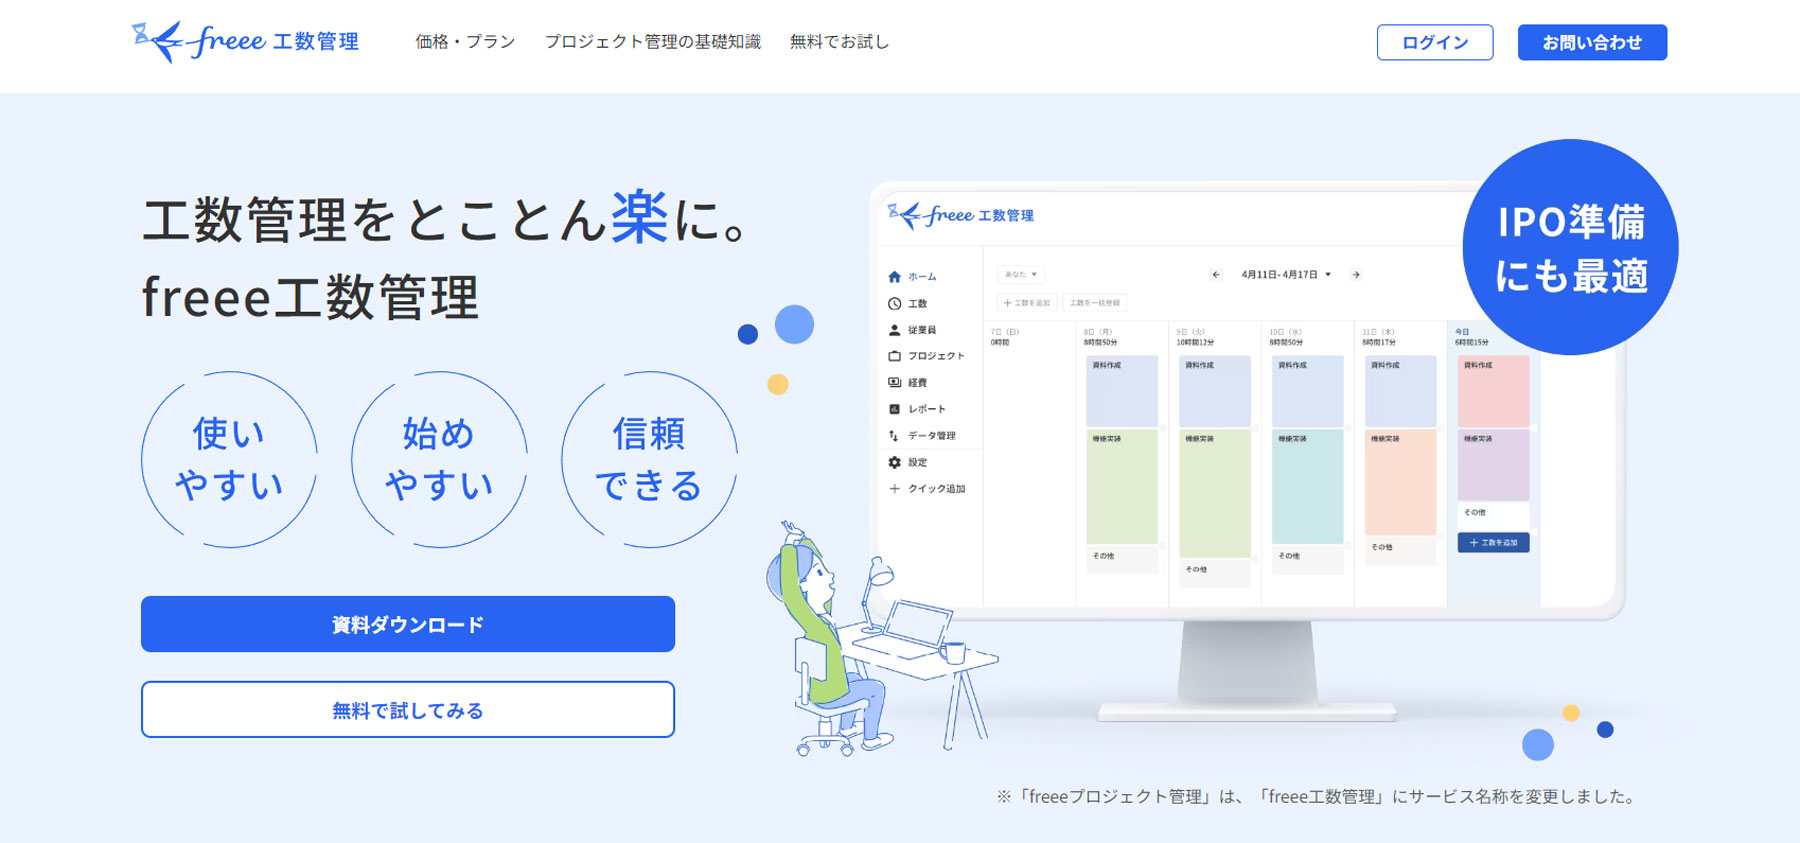Viewport: 1800px width, 843px height.
Task: Select 無料でお試し in the top navigation
Action: (839, 42)
